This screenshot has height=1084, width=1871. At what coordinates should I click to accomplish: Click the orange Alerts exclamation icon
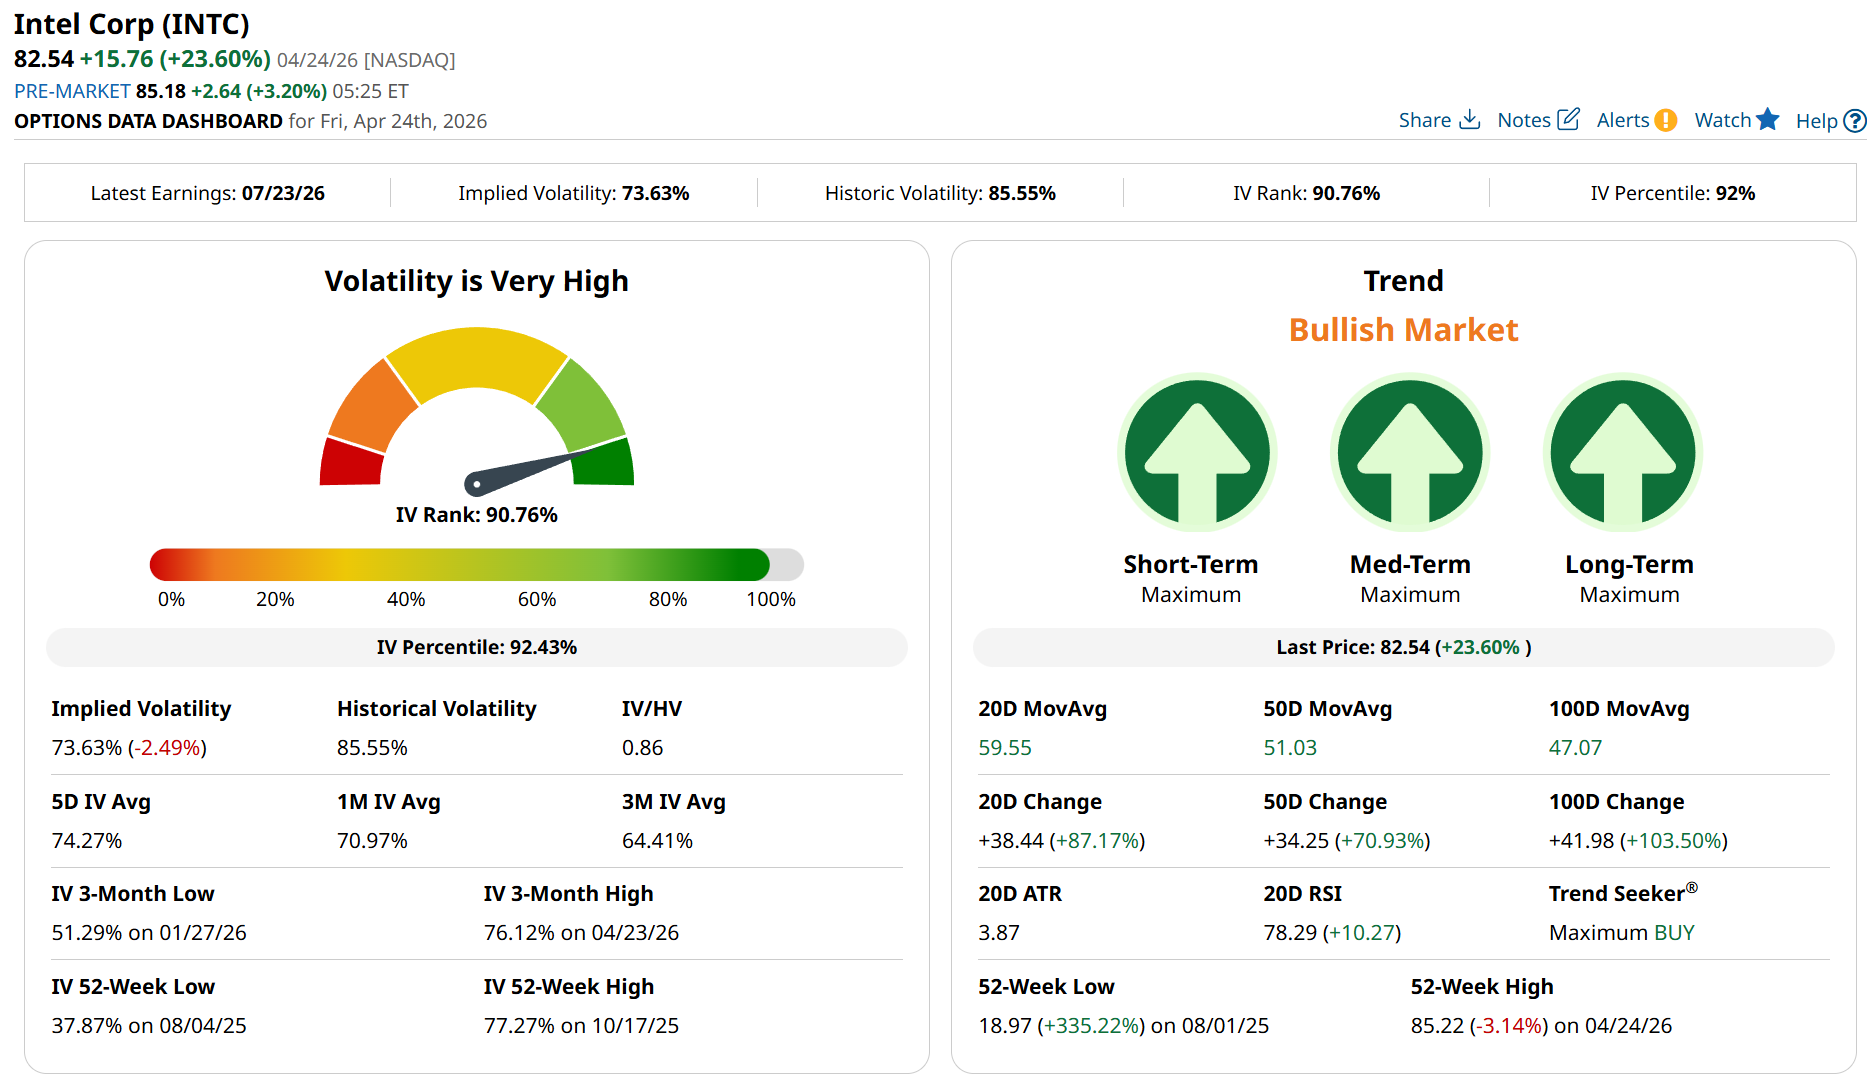1665,121
